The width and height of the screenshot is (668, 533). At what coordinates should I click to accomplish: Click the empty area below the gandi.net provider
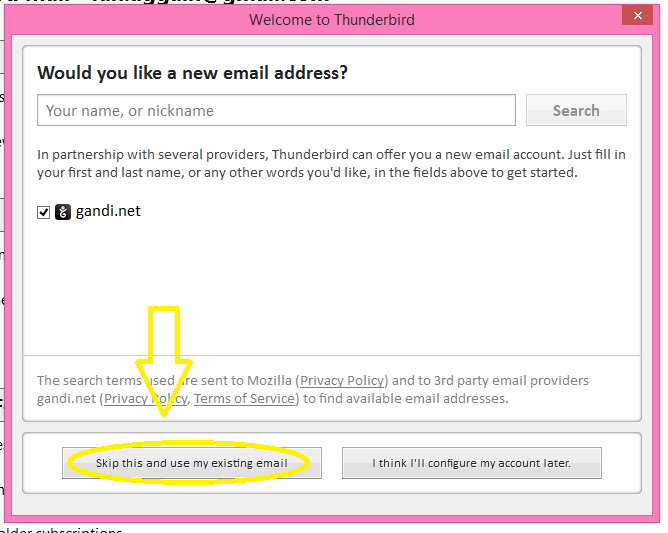(x=330, y=290)
